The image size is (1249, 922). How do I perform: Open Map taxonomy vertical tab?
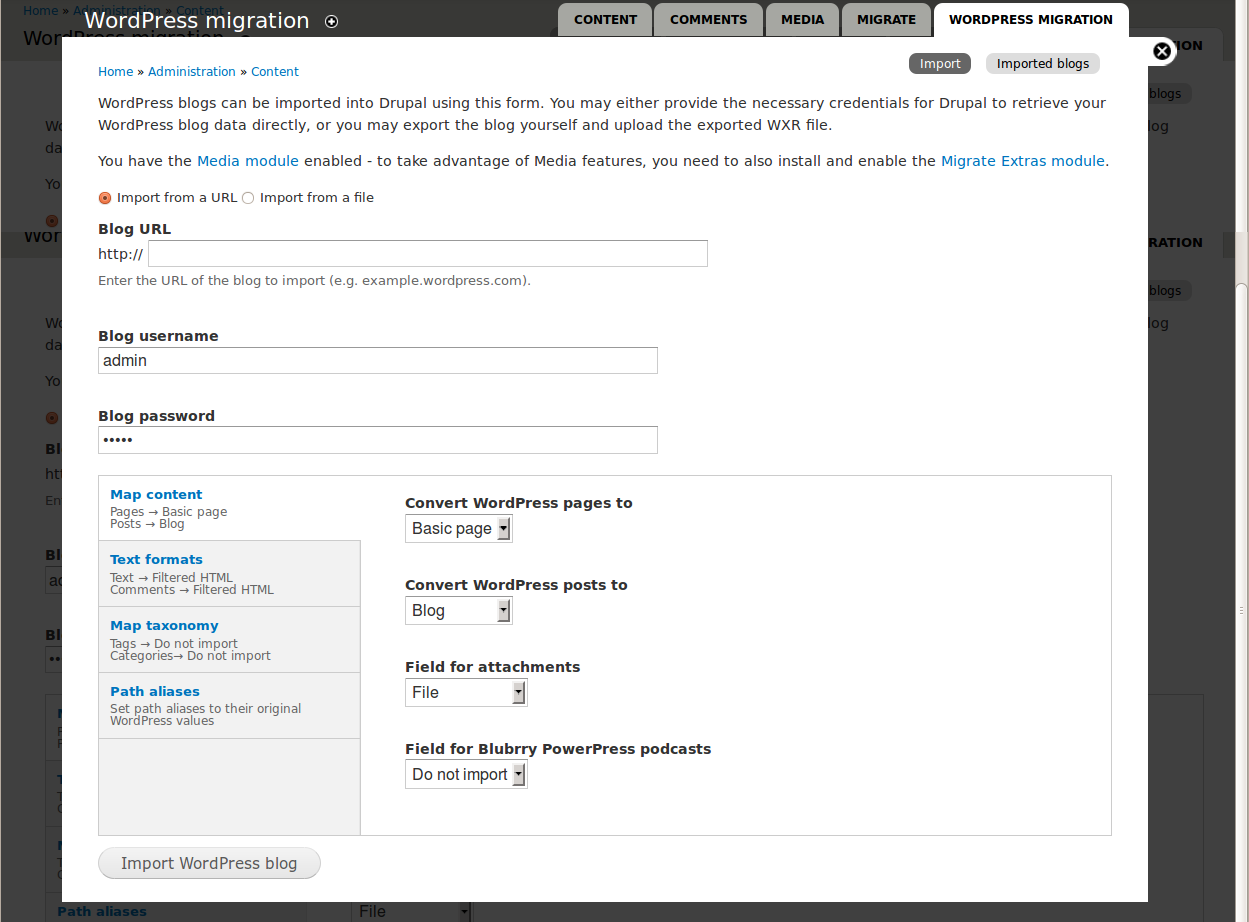click(x=229, y=640)
